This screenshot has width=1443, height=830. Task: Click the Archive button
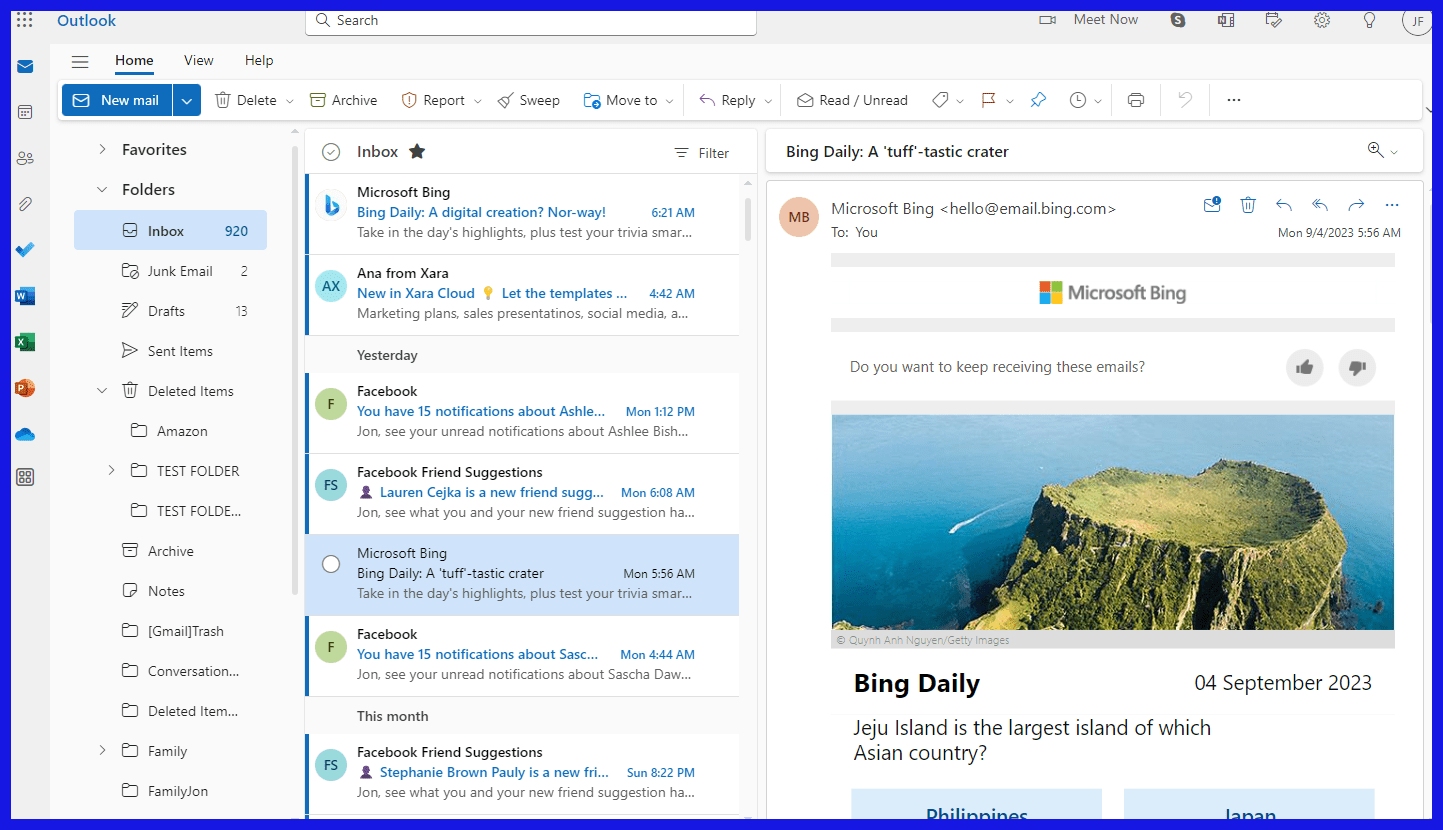(343, 100)
